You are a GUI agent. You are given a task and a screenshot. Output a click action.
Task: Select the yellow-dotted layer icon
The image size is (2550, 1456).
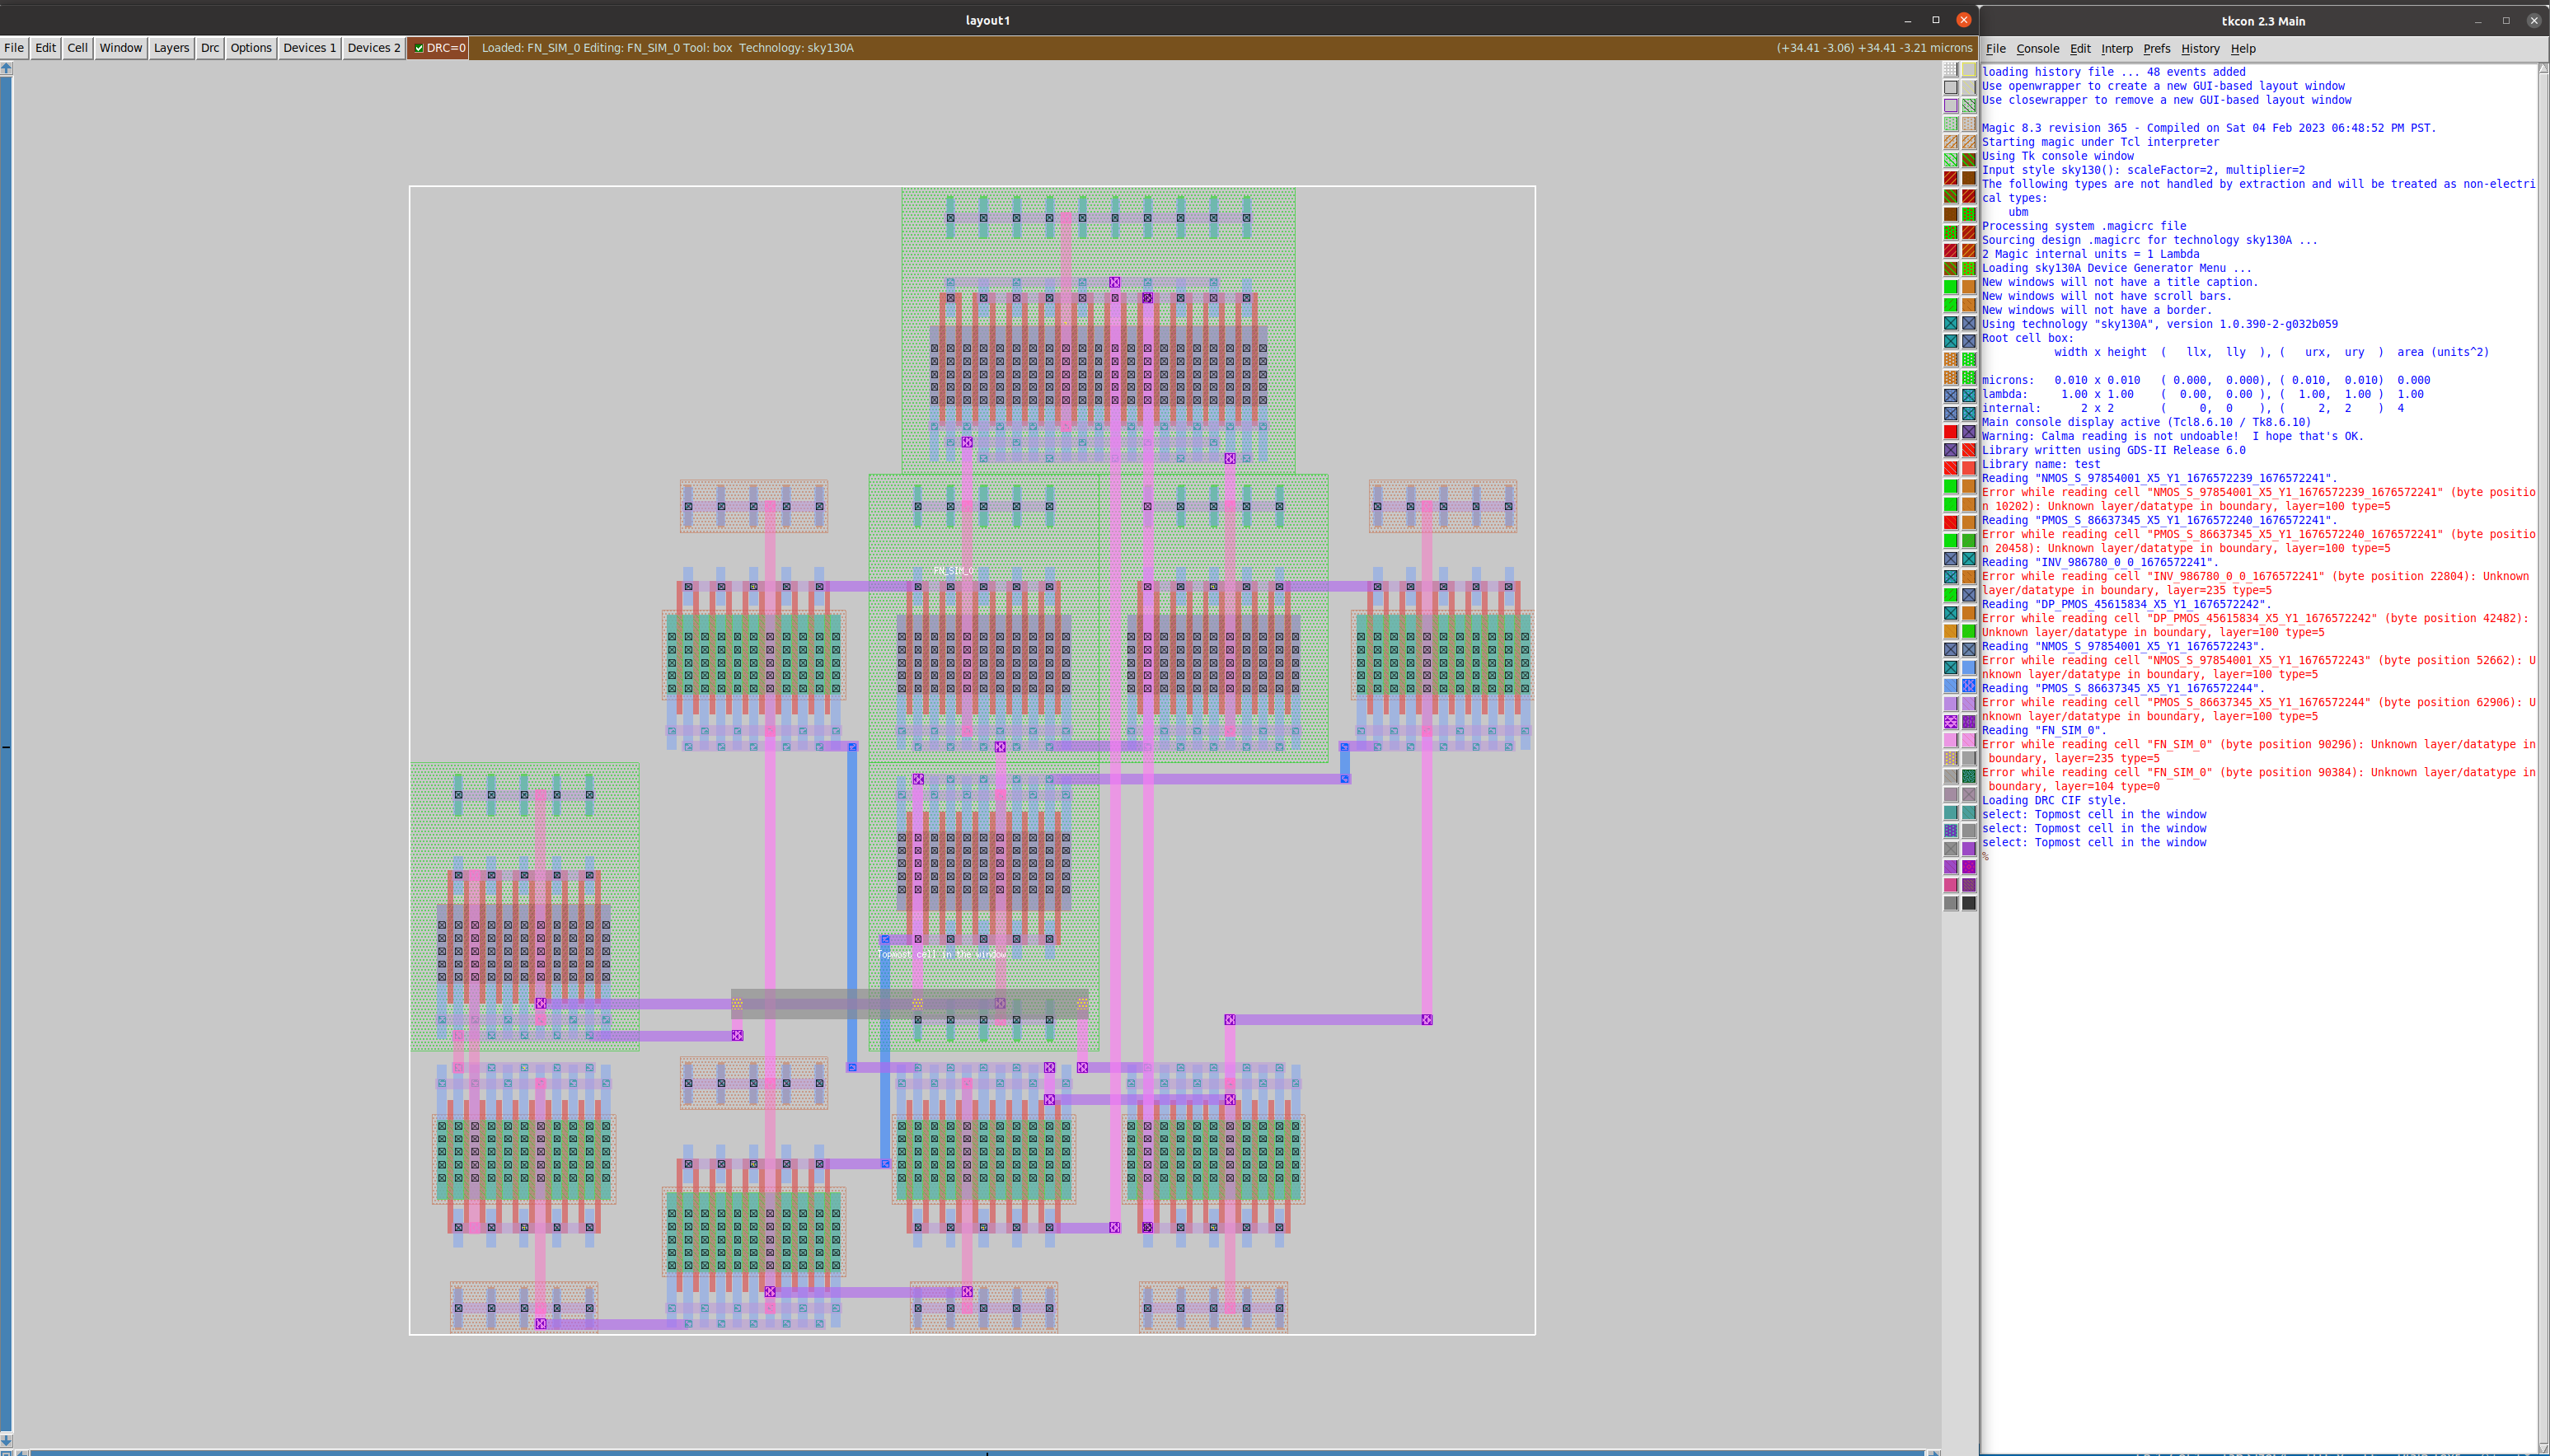coord(1951,758)
